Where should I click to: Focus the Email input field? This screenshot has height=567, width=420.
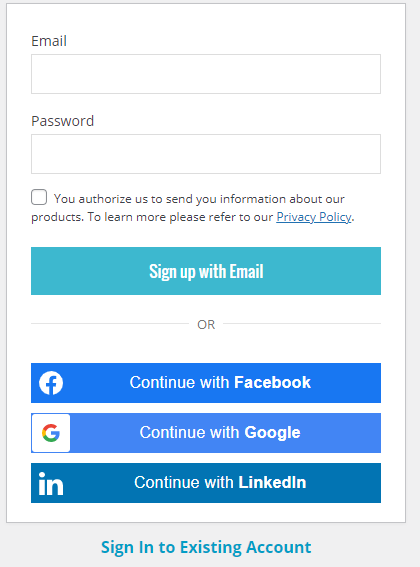coord(206,74)
